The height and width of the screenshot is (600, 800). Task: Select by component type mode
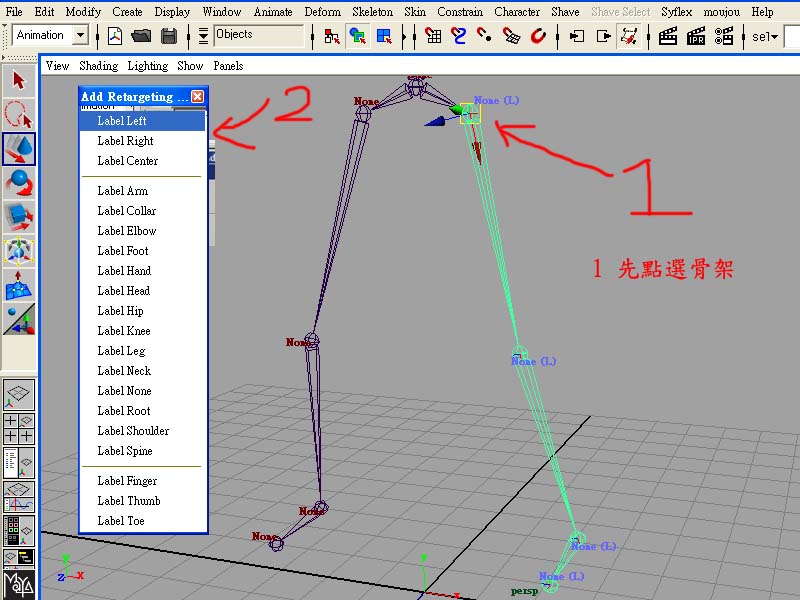click(384, 36)
